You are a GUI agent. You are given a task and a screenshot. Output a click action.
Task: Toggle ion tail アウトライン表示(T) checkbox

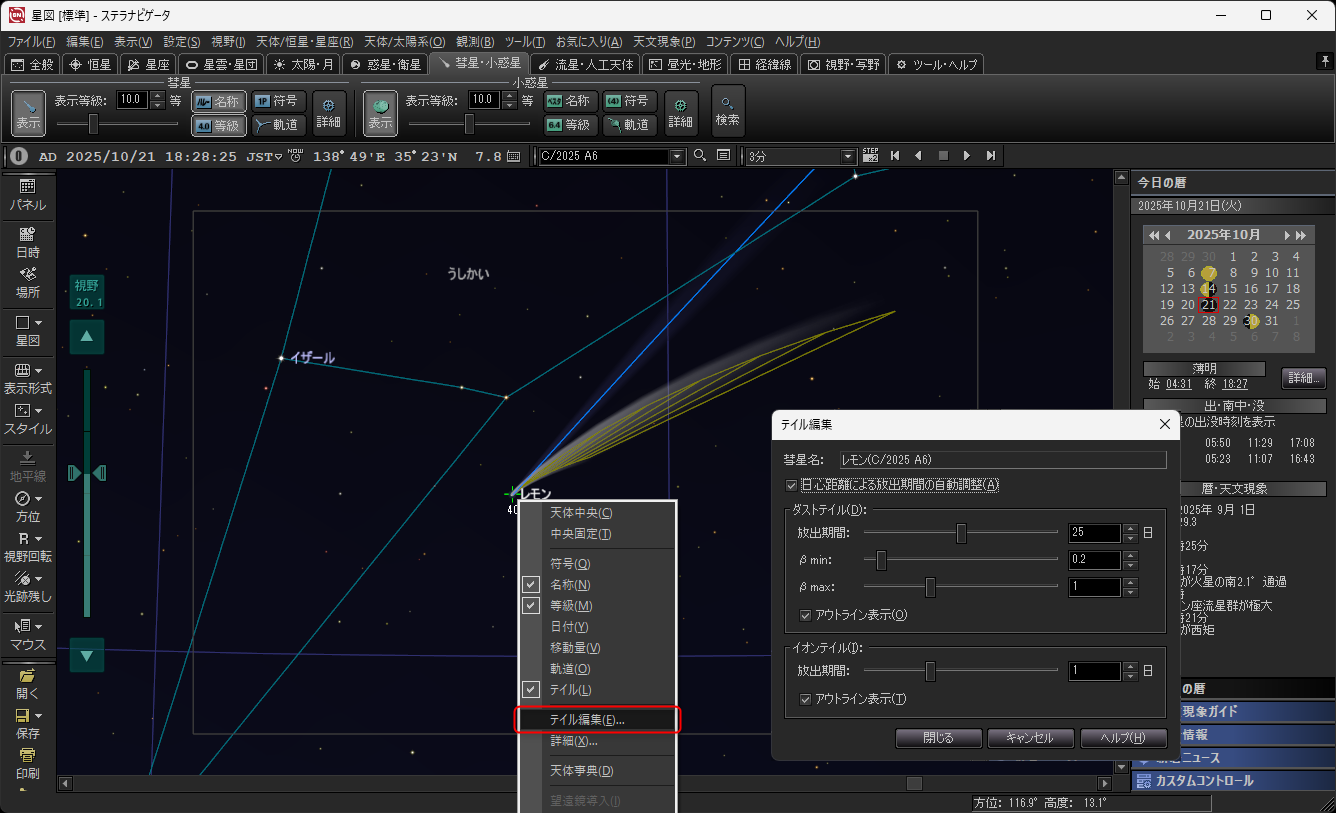coord(806,699)
